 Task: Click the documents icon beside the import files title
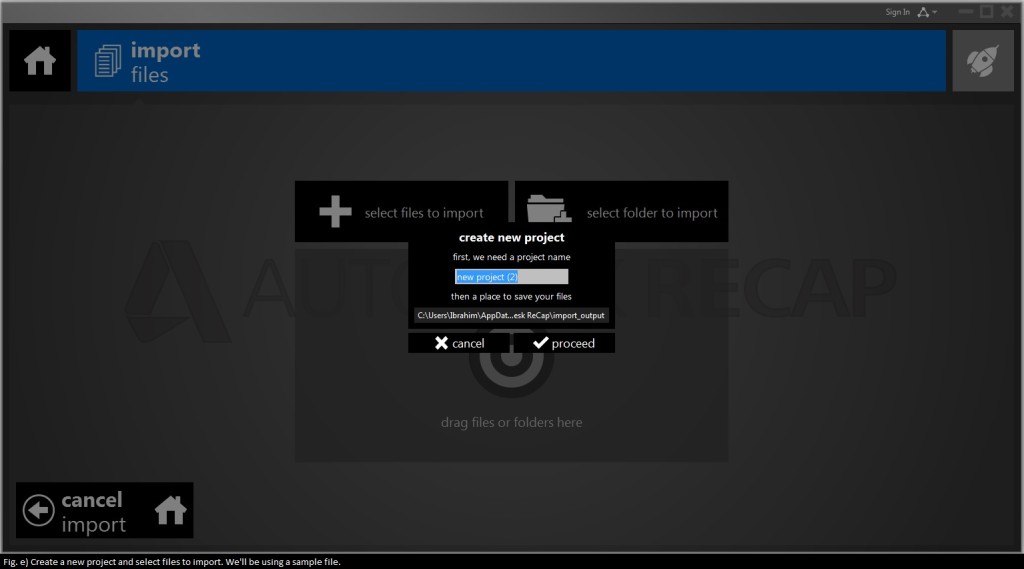(x=106, y=62)
